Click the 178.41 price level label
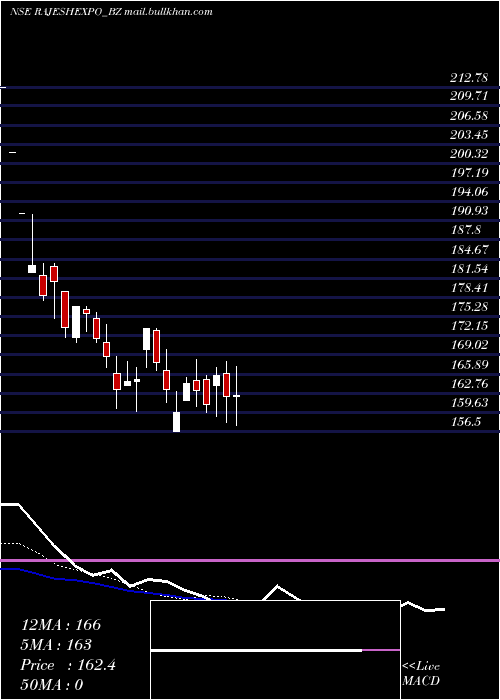This screenshot has width=500, height=700. point(469,288)
